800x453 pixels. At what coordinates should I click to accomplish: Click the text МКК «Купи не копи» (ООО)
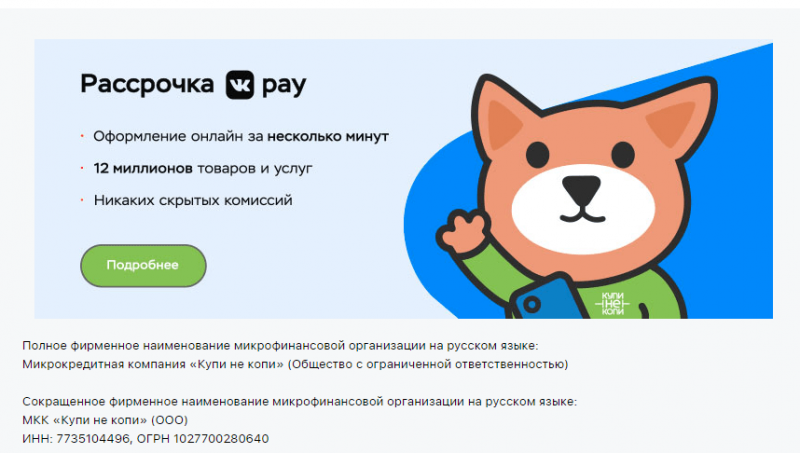coord(105,420)
